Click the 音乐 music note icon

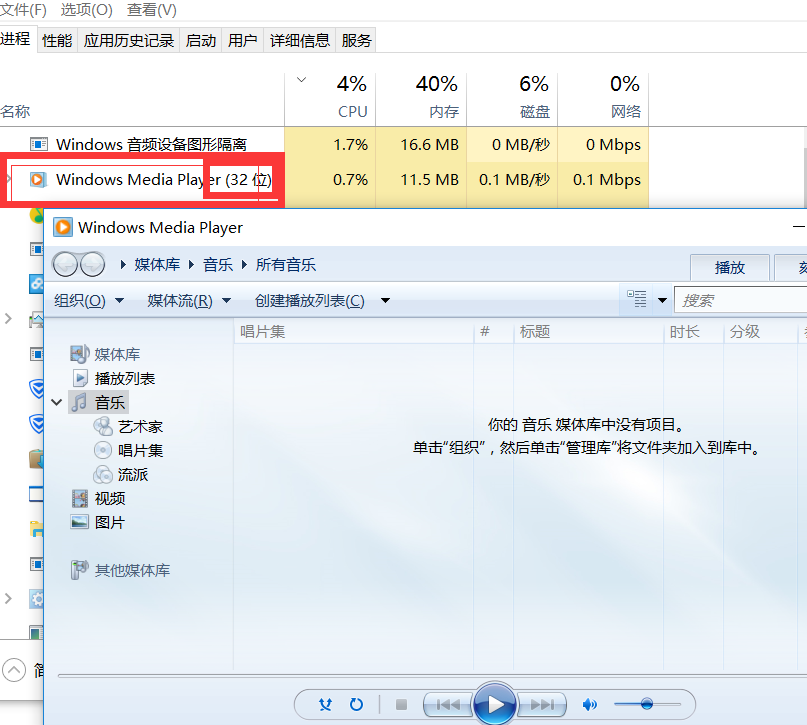(x=79, y=402)
